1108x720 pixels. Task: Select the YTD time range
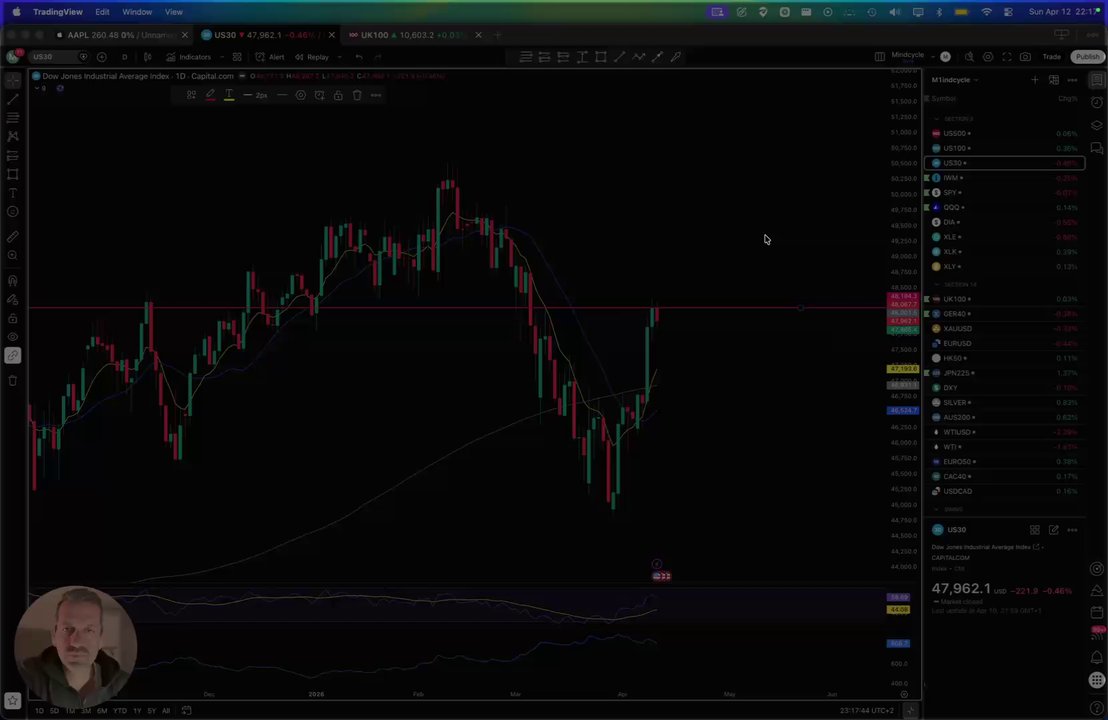pyautogui.click(x=120, y=711)
